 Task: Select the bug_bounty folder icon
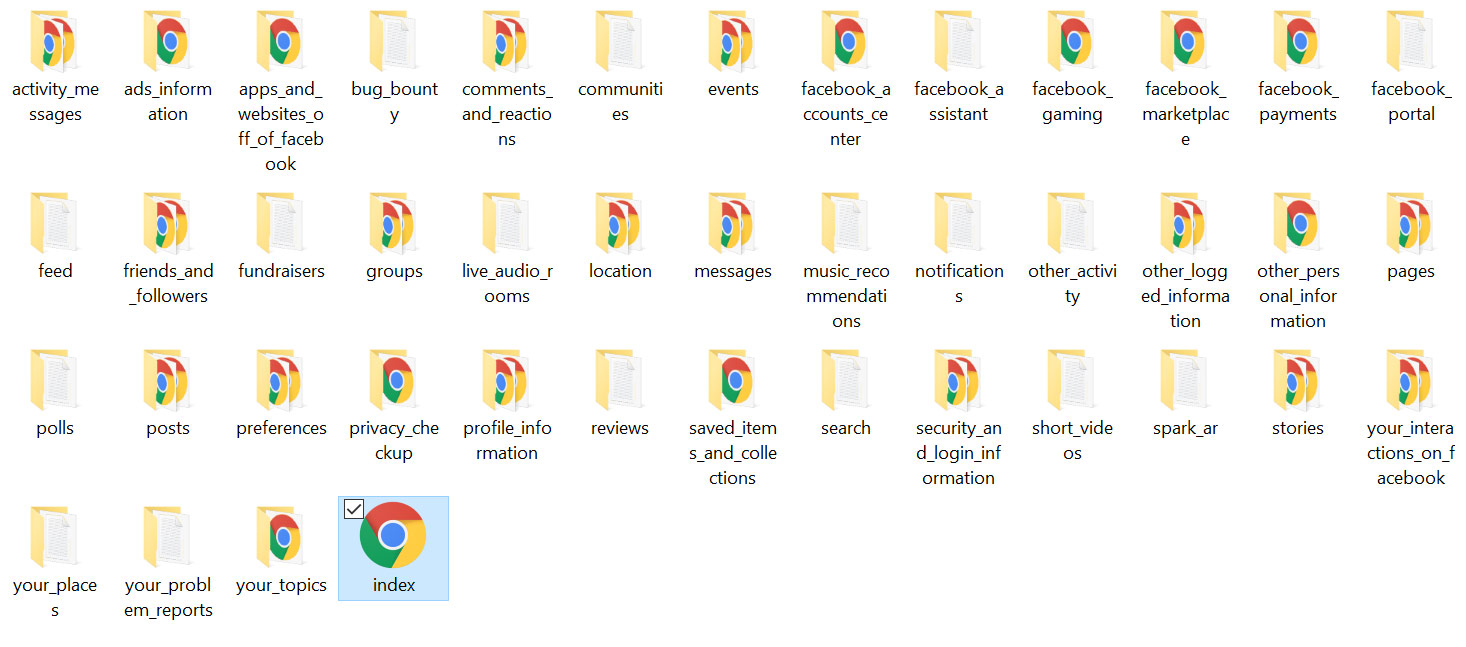click(x=394, y=41)
